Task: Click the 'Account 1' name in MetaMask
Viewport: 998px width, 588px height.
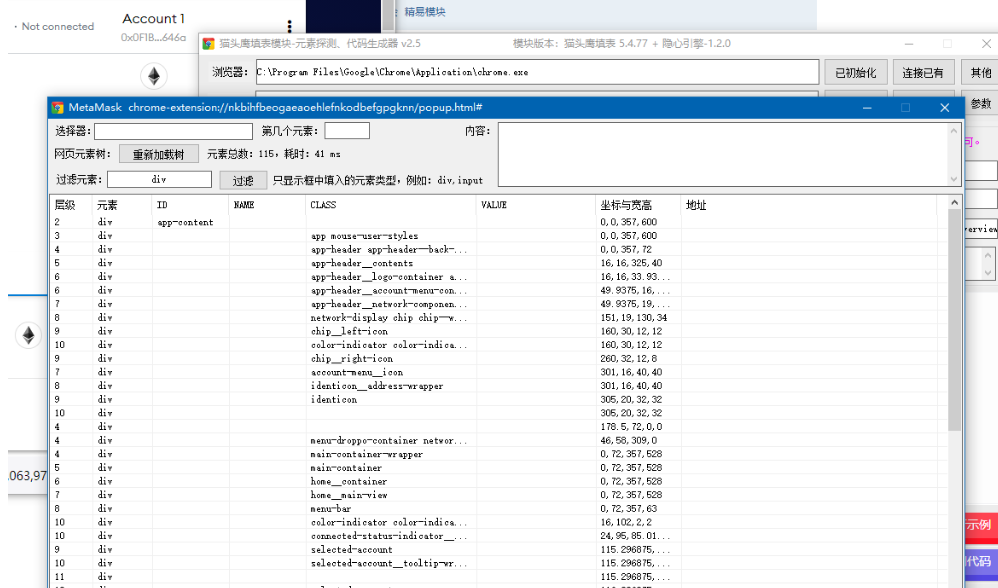Action: [x=153, y=18]
